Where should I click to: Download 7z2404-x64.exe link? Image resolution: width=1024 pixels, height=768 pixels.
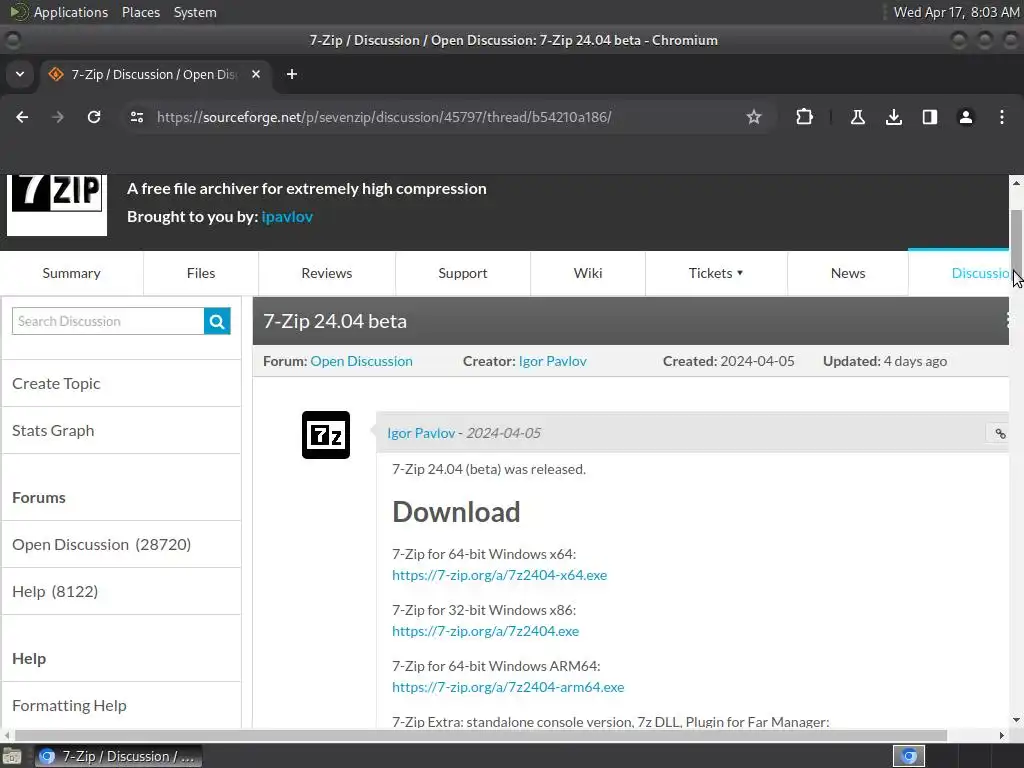click(x=500, y=575)
